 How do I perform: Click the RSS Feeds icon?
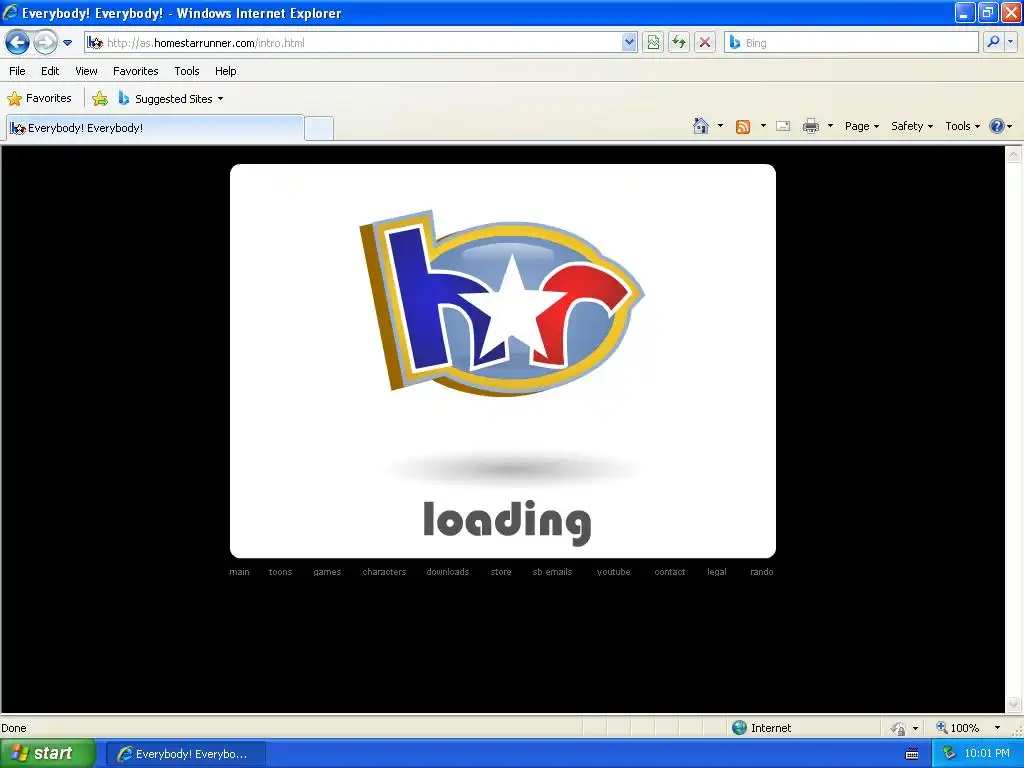pos(743,127)
